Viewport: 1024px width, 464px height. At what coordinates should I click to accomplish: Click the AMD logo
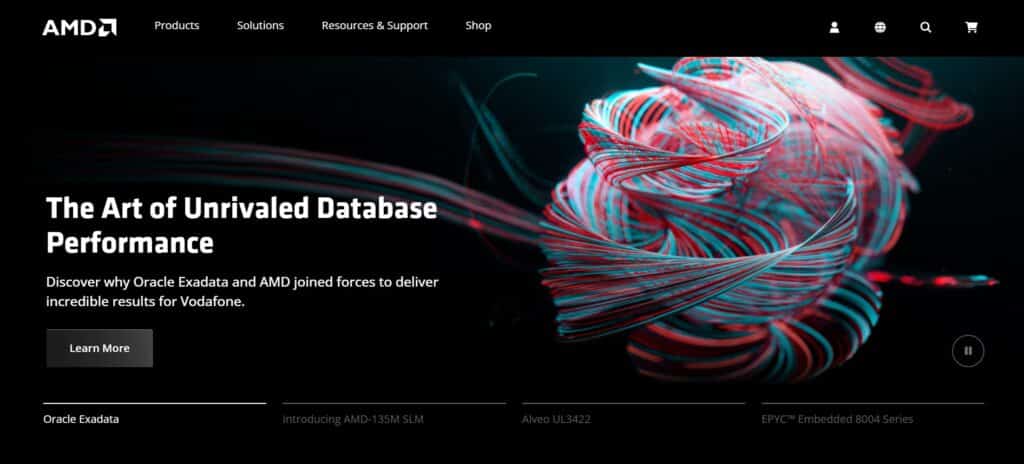79,27
